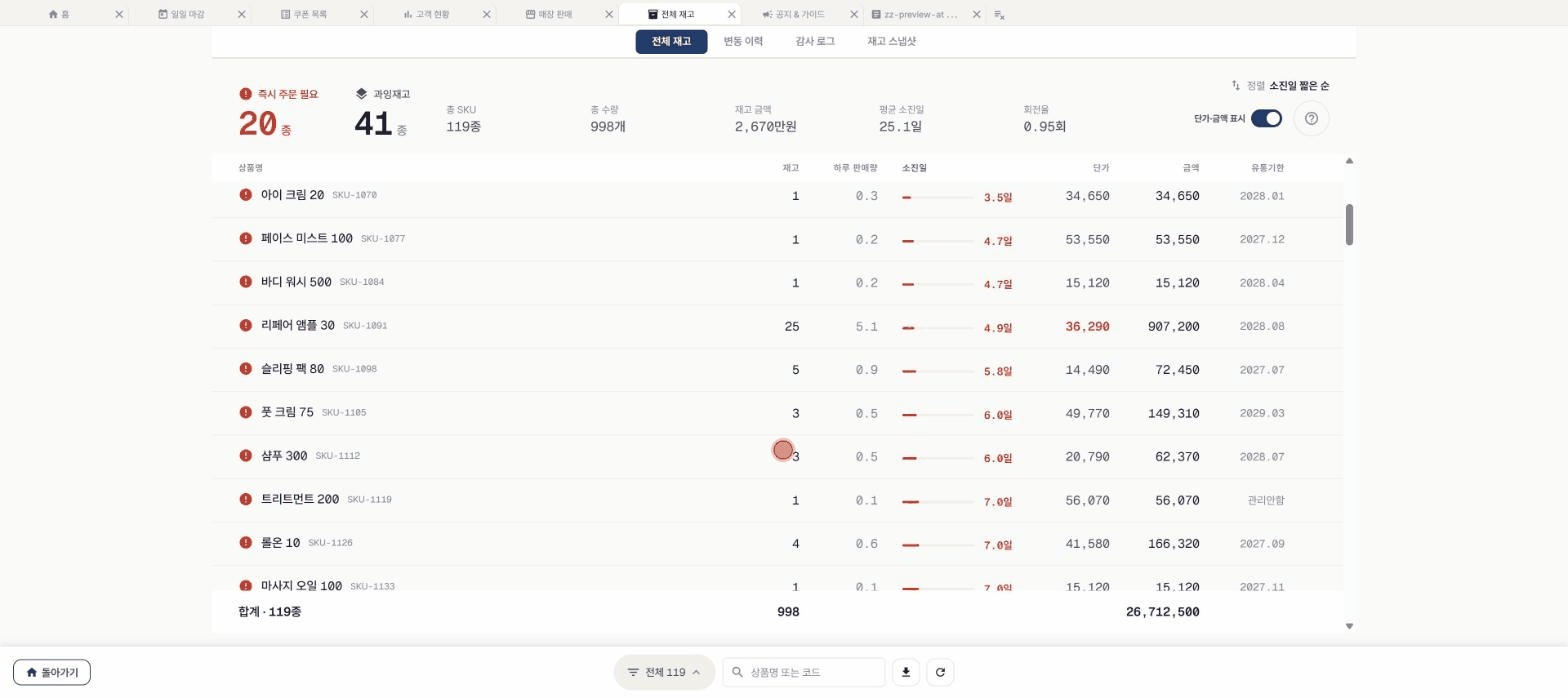Close the 일일 마감 tab
This screenshot has width=1568, height=698.
(x=242, y=14)
